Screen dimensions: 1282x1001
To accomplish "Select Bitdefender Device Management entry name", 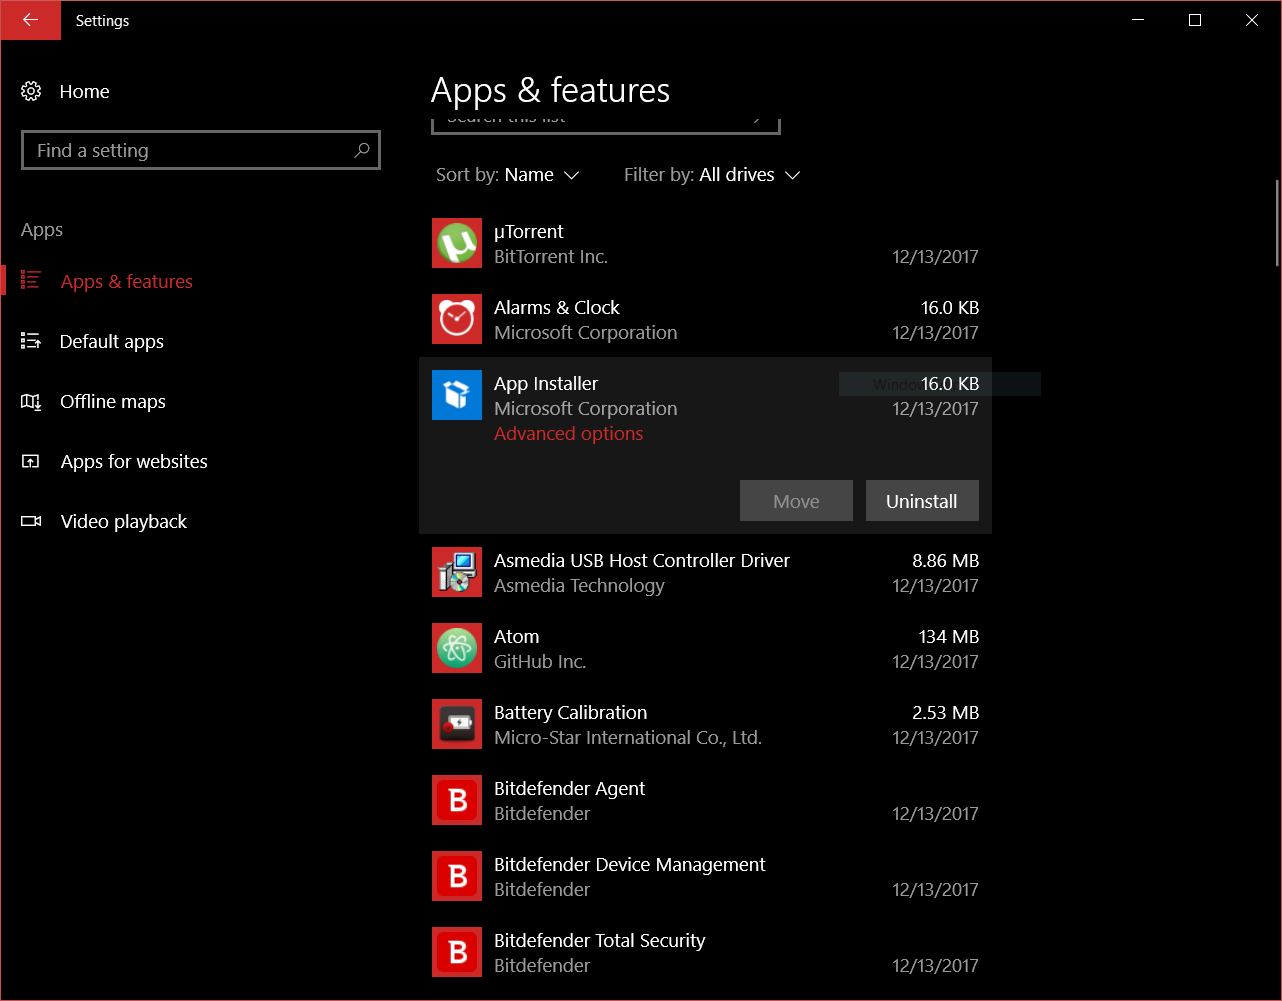I will (x=630, y=865).
